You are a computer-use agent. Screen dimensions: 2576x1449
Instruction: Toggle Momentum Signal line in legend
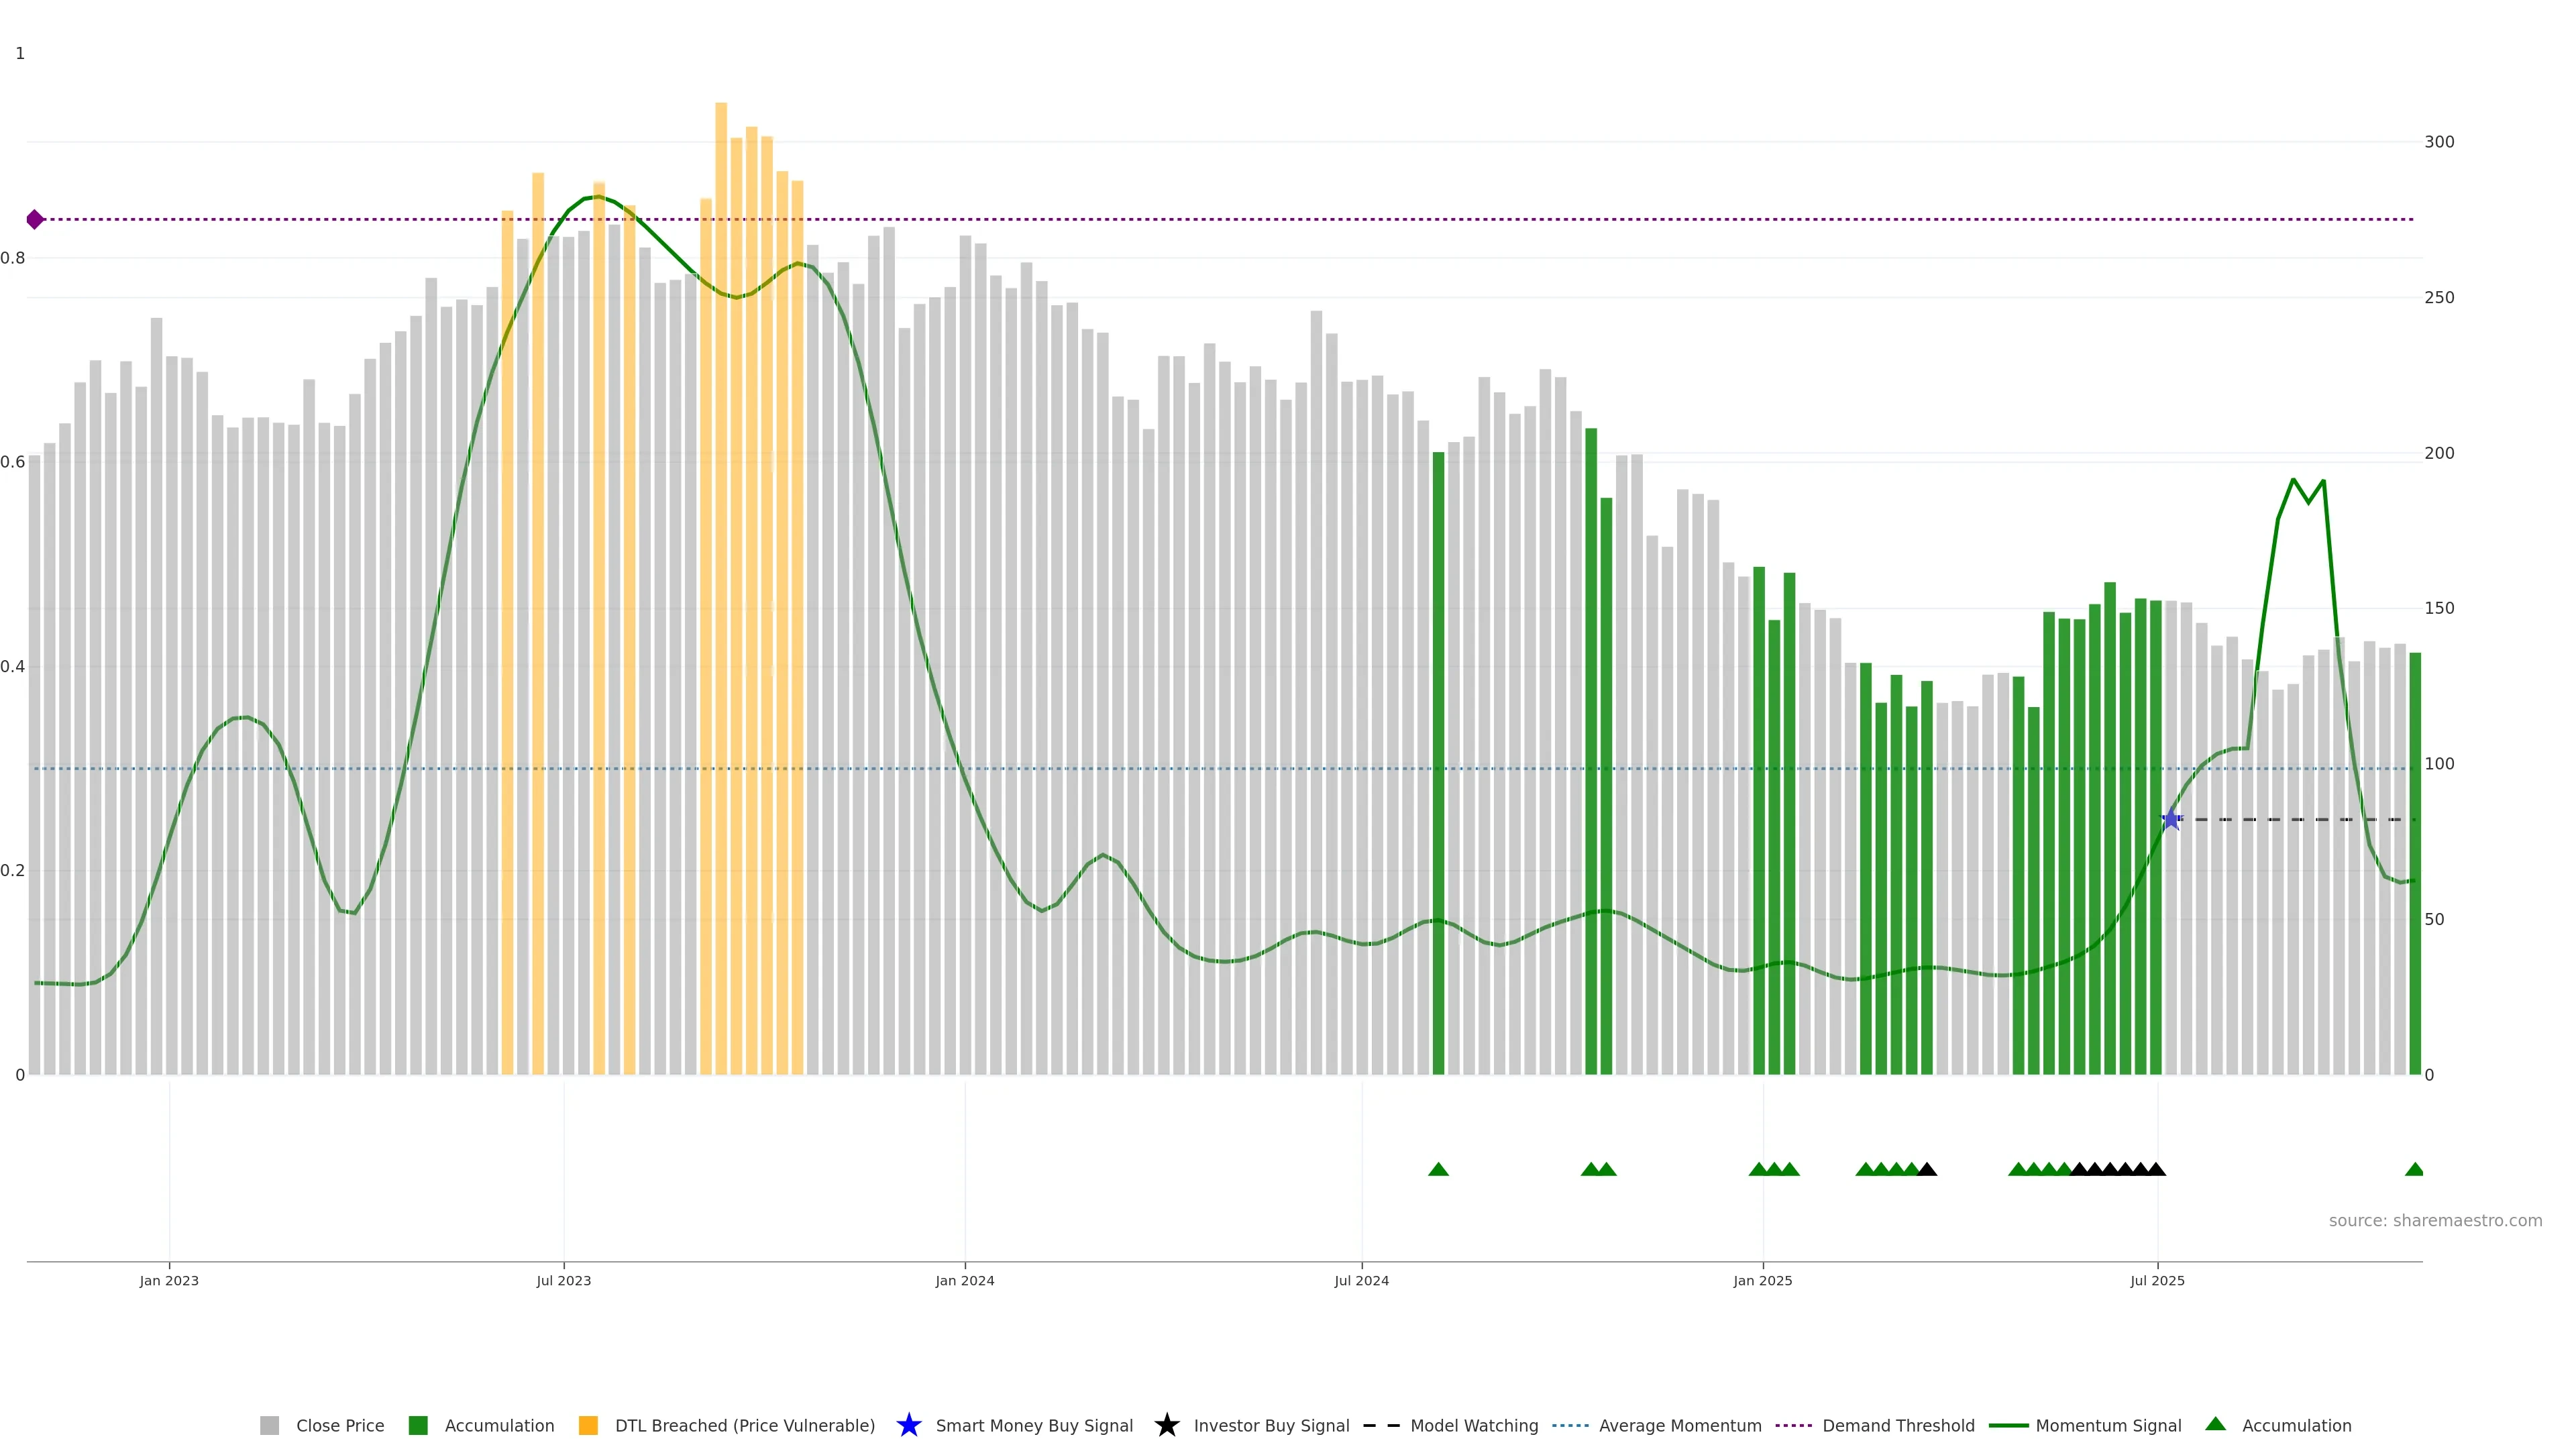[x=2108, y=1425]
